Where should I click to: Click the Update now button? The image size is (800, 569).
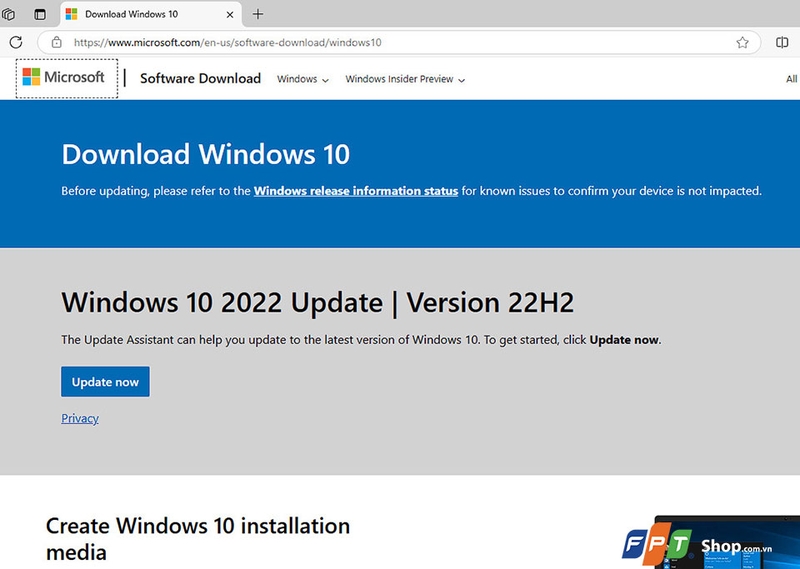click(x=105, y=382)
